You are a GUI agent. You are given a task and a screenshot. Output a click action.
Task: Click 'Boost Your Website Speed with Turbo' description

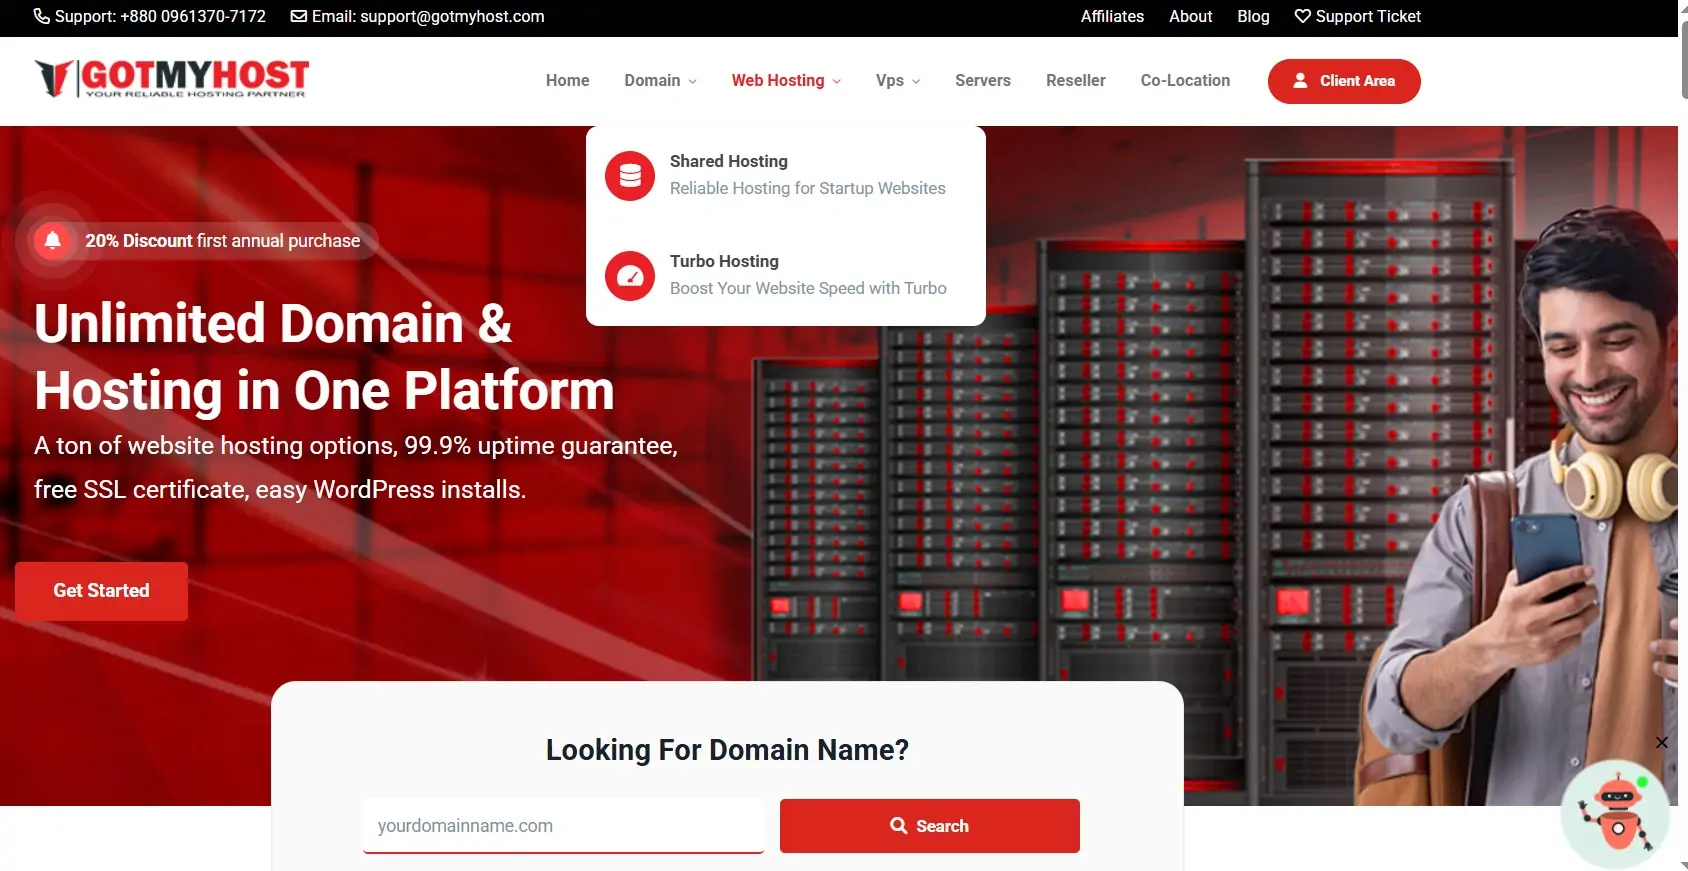click(808, 288)
